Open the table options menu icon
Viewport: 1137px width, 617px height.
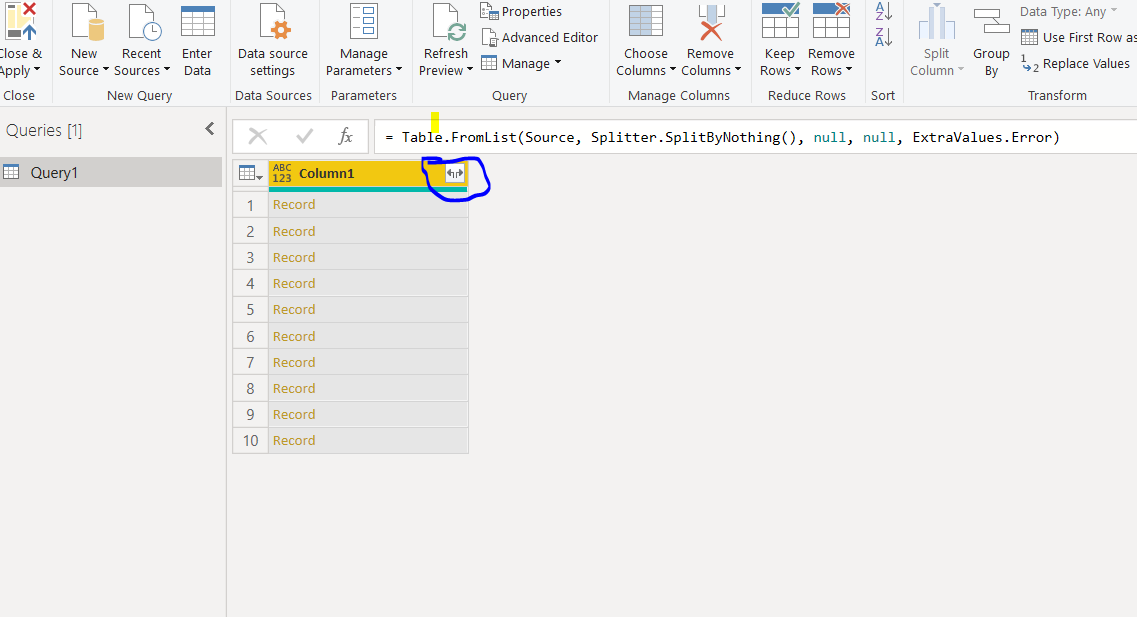[250, 173]
